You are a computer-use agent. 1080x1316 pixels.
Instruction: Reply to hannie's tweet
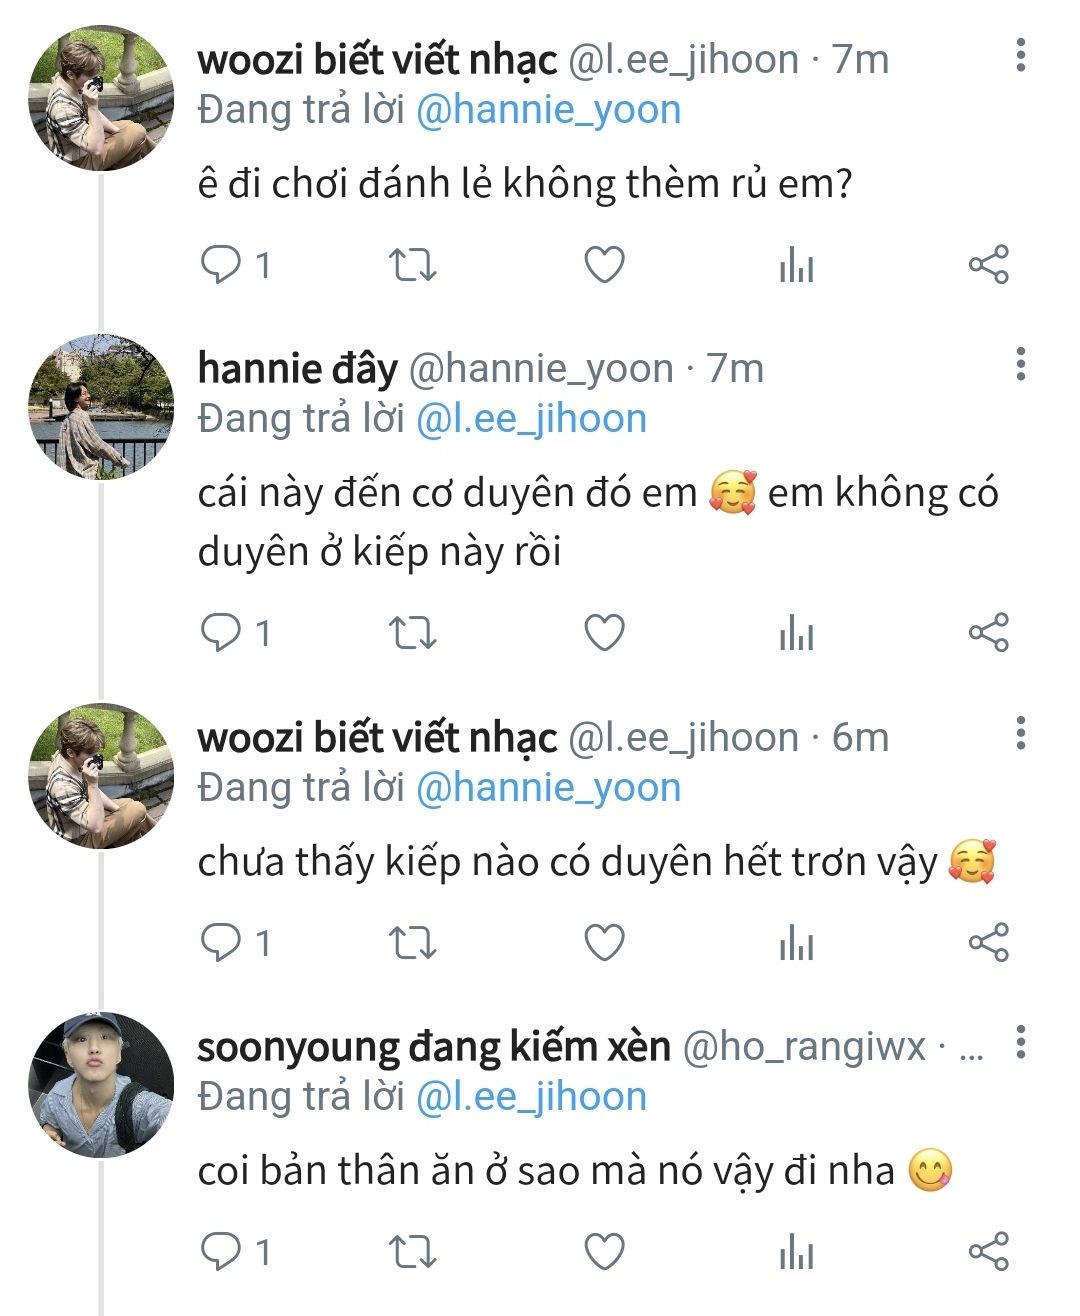coord(221,633)
